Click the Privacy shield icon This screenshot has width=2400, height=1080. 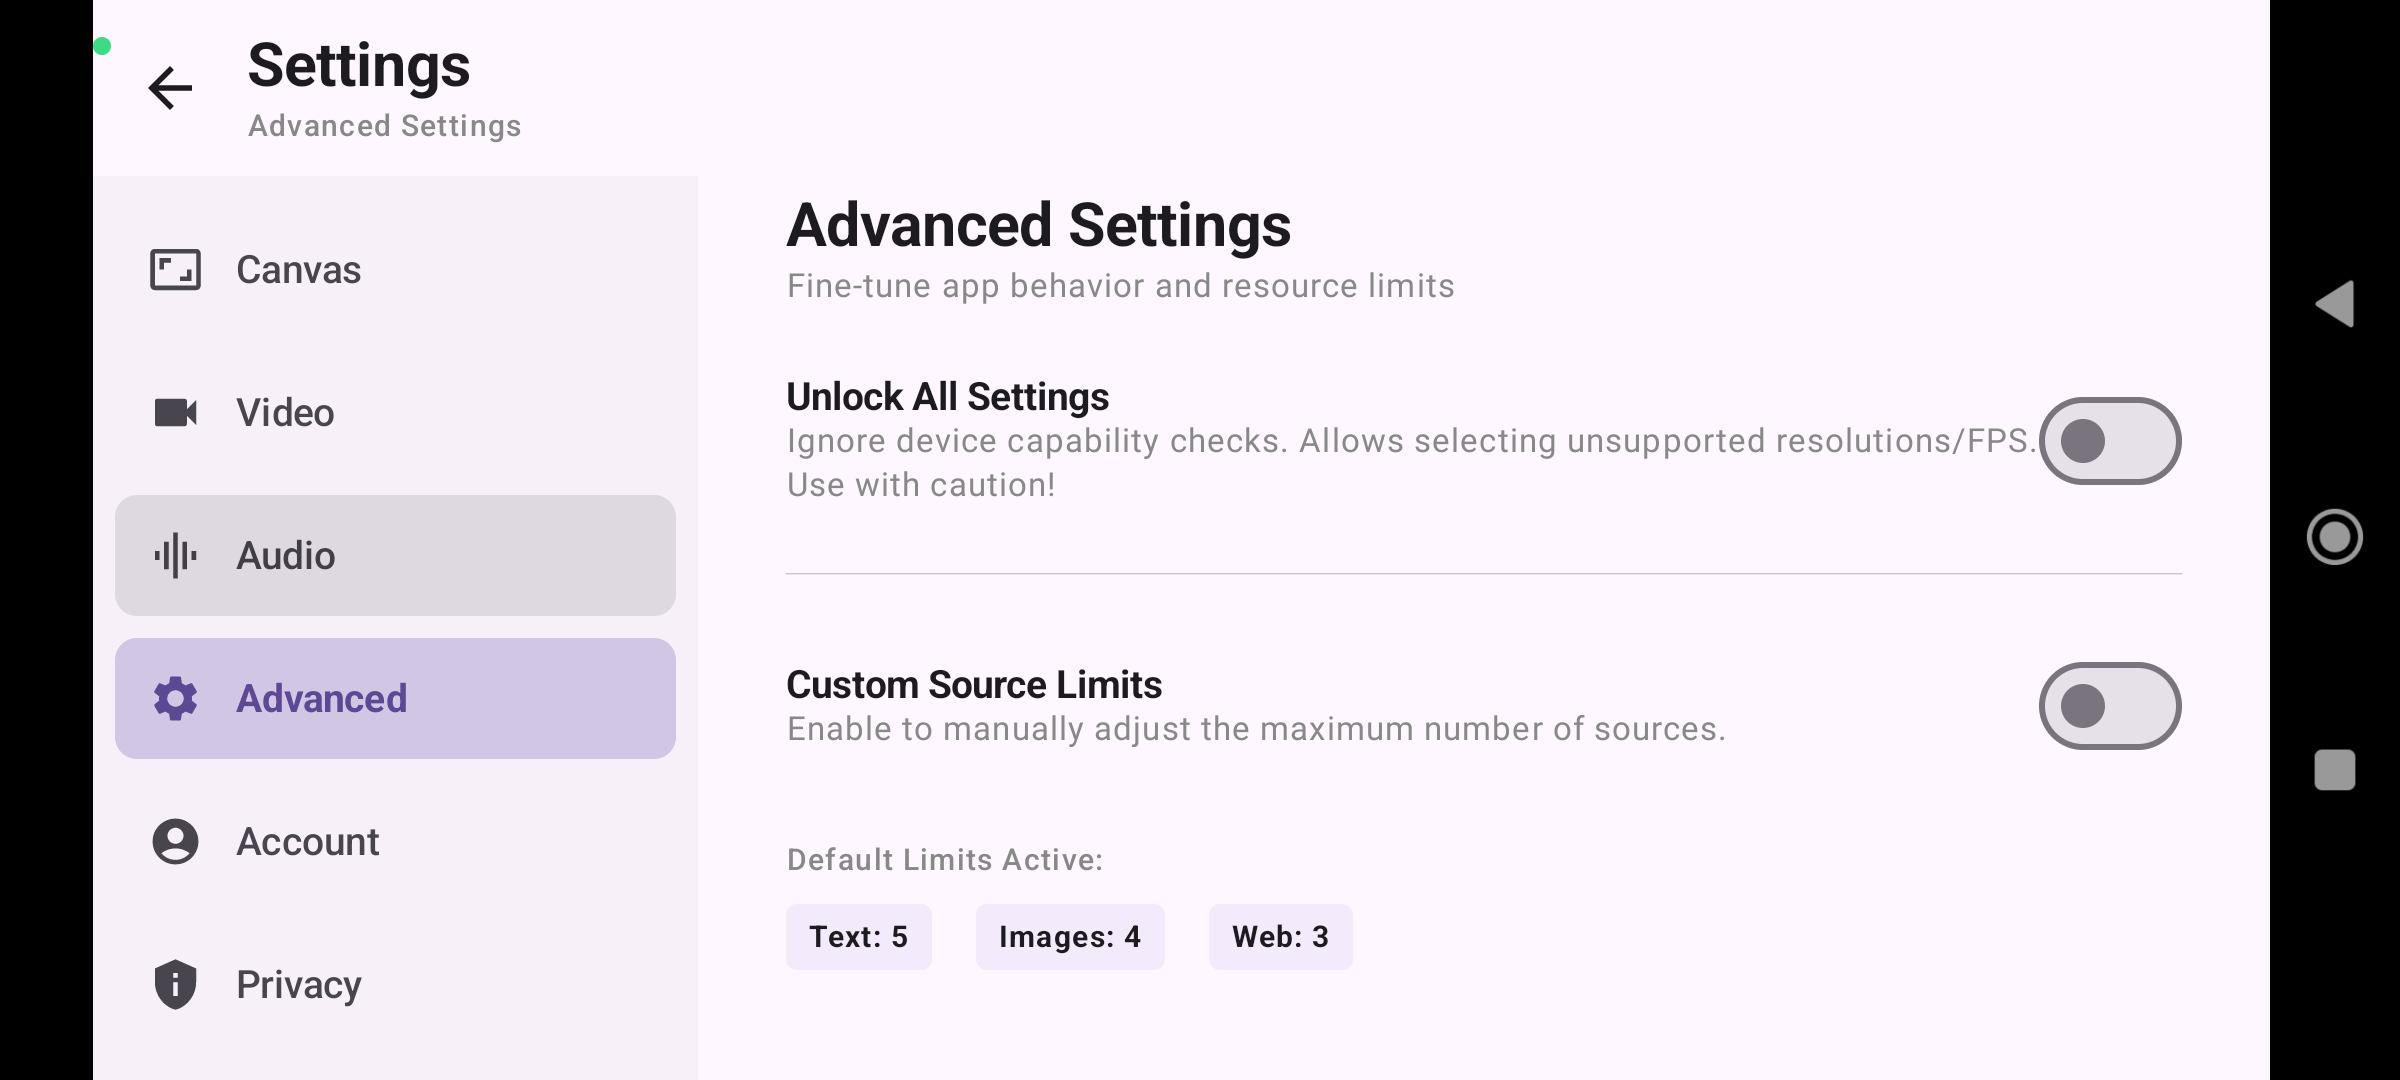pyautogui.click(x=175, y=985)
